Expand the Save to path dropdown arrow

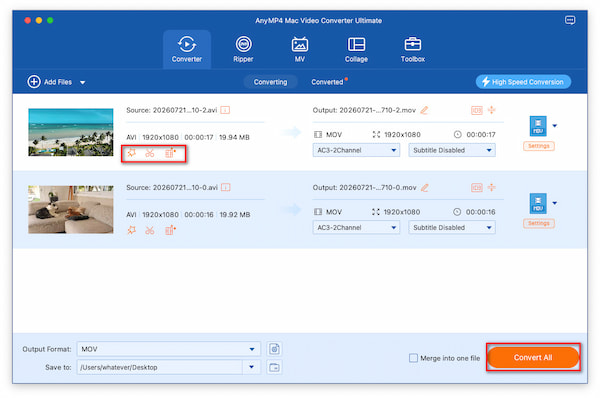(x=251, y=367)
